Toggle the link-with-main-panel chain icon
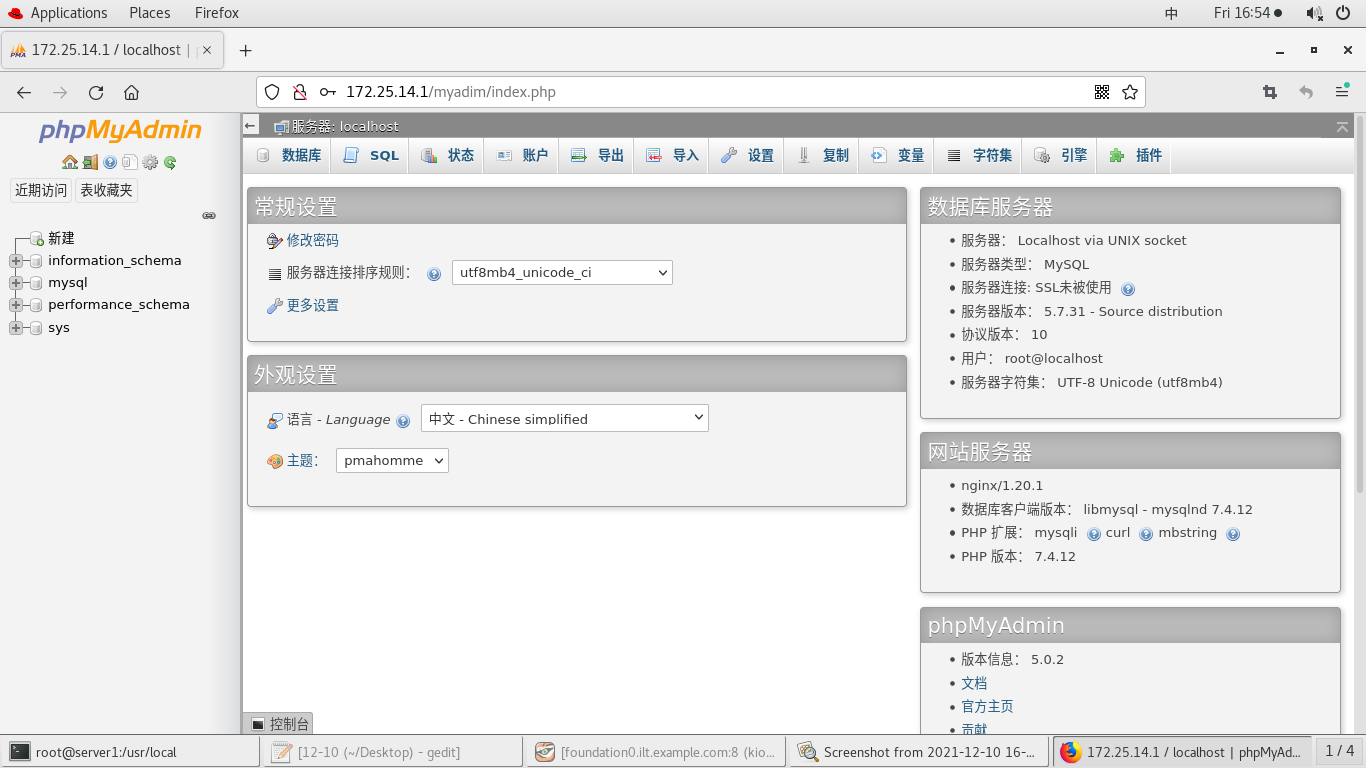 pos(209,215)
